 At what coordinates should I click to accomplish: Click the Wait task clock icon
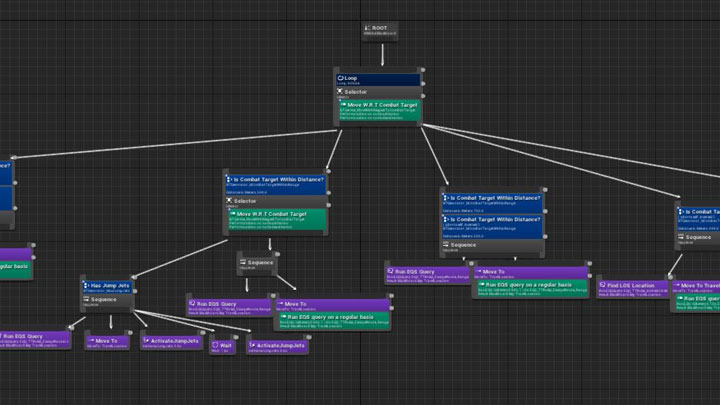point(214,345)
